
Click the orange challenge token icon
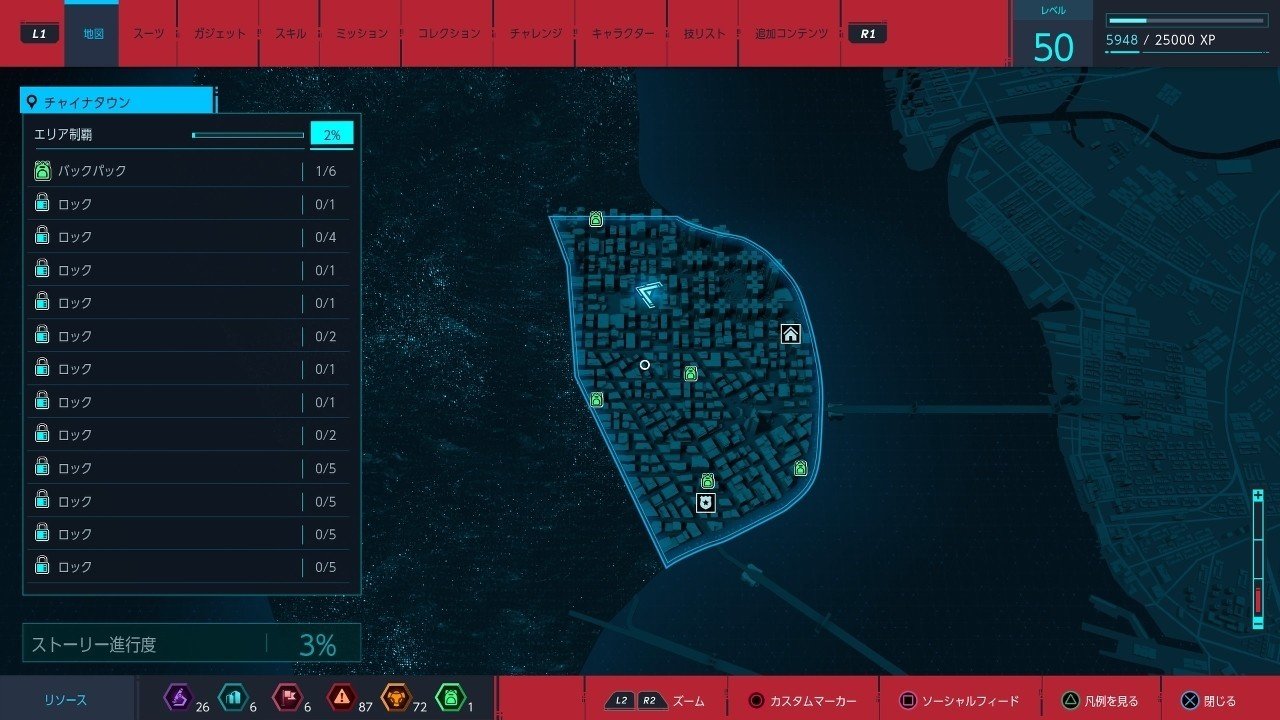click(396, 697)
